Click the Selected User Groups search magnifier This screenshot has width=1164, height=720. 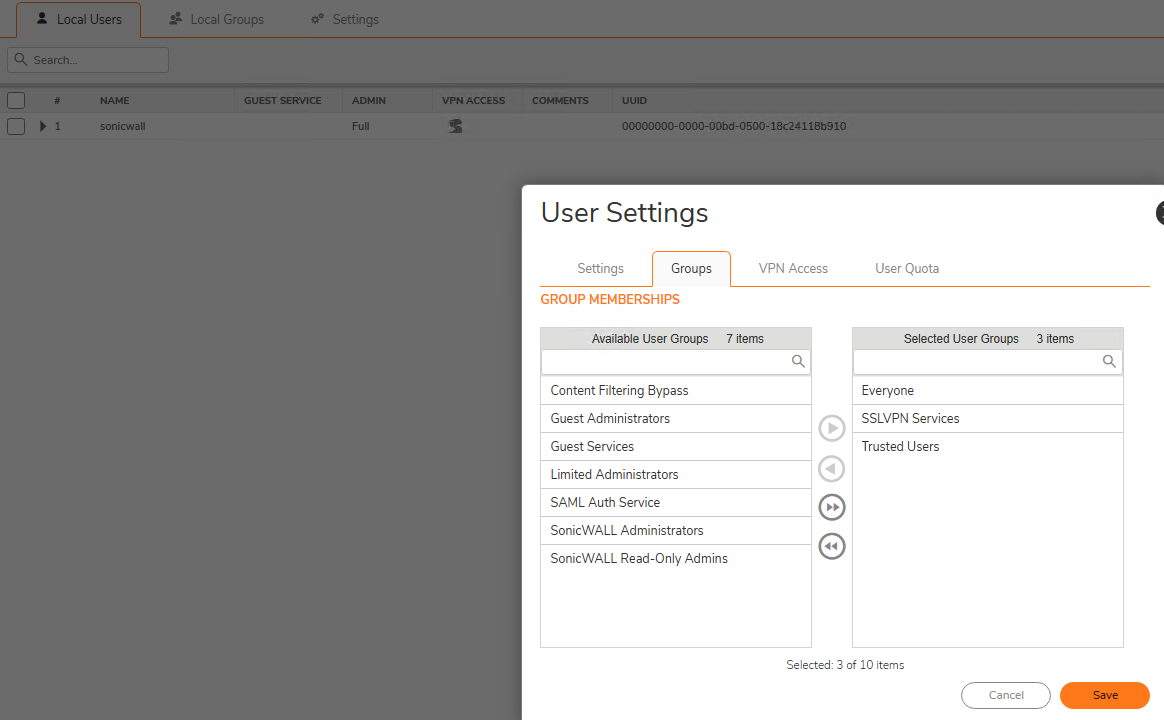(x=1109, y=362)
